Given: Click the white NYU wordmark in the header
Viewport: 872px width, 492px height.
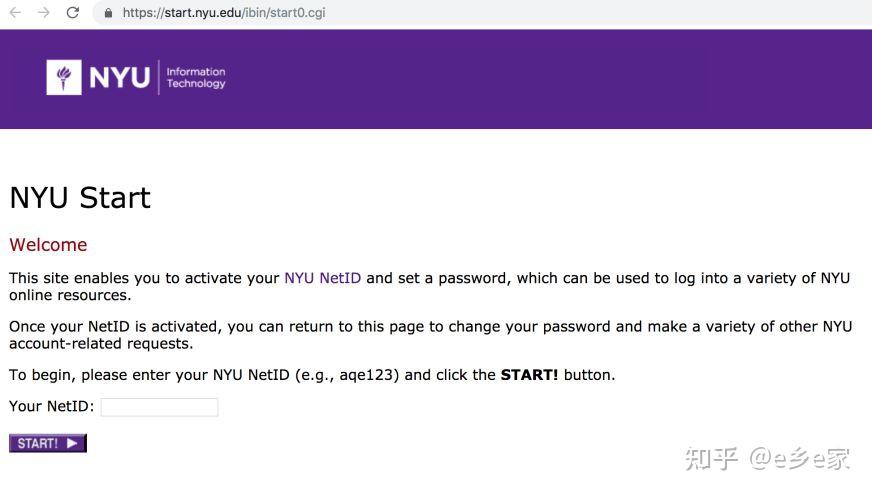Looking at the screenshot, I should [x=119, y=77].
